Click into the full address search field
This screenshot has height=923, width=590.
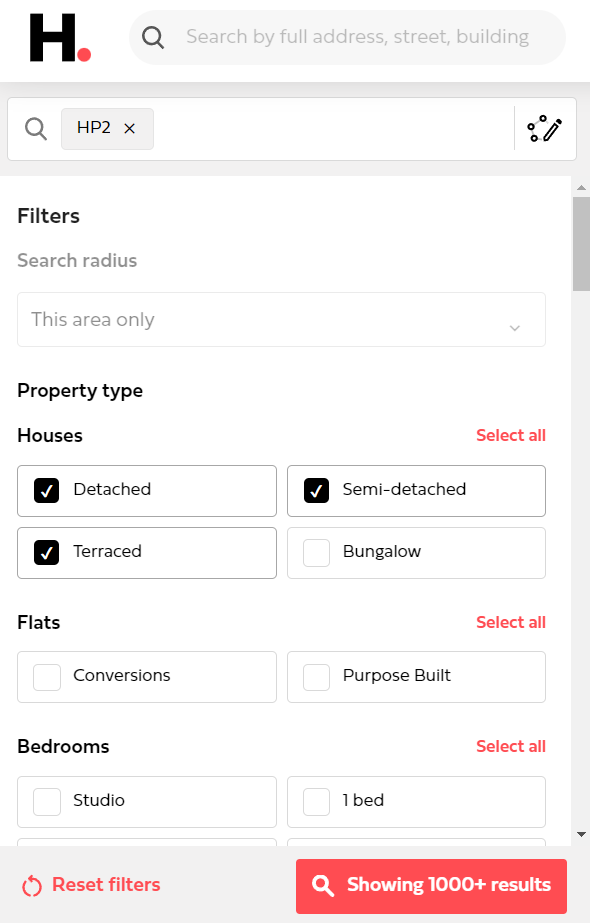pos(357,37)
